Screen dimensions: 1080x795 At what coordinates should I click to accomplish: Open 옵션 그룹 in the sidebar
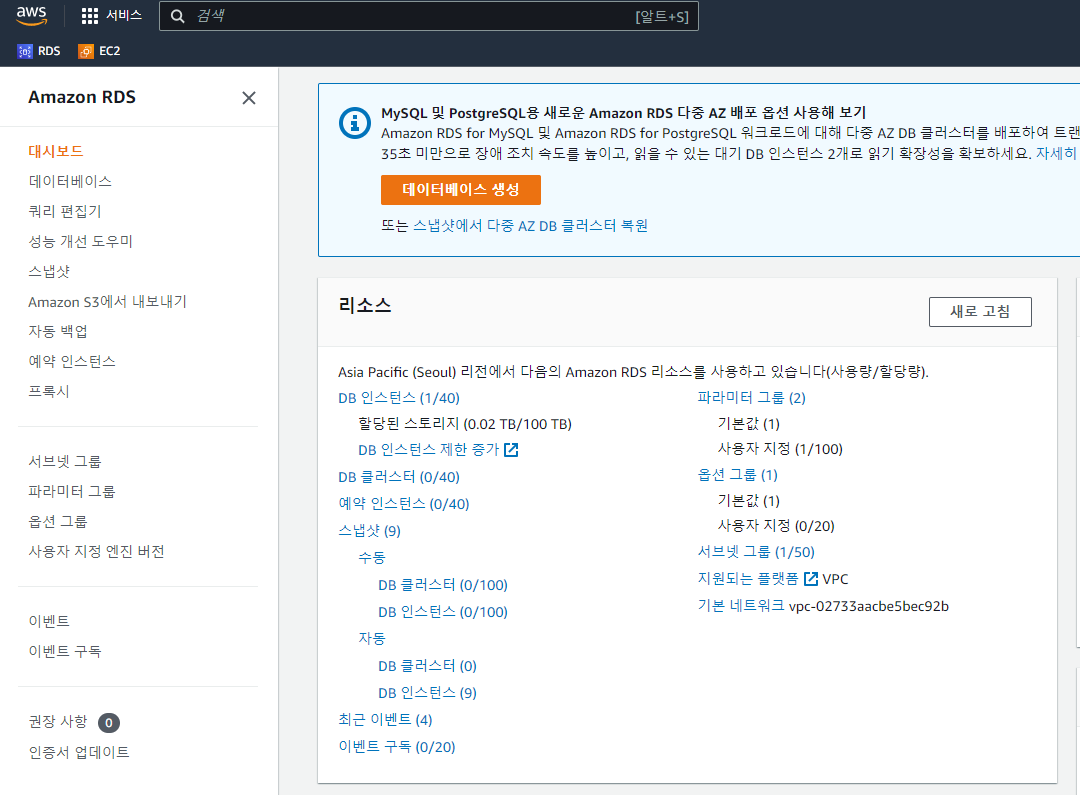pyautogui.click(x=58, y=522)
